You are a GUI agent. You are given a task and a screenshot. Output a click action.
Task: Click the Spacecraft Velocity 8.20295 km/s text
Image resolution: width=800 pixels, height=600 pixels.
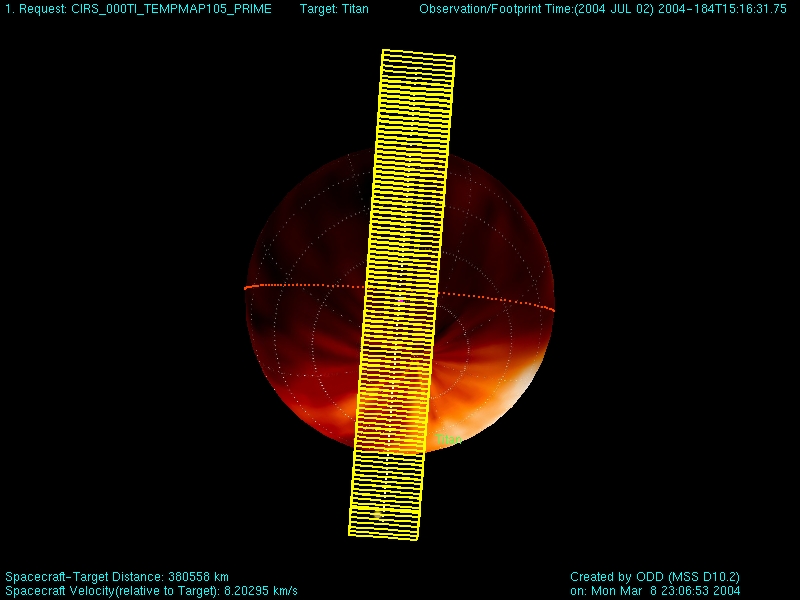(152, 591)
